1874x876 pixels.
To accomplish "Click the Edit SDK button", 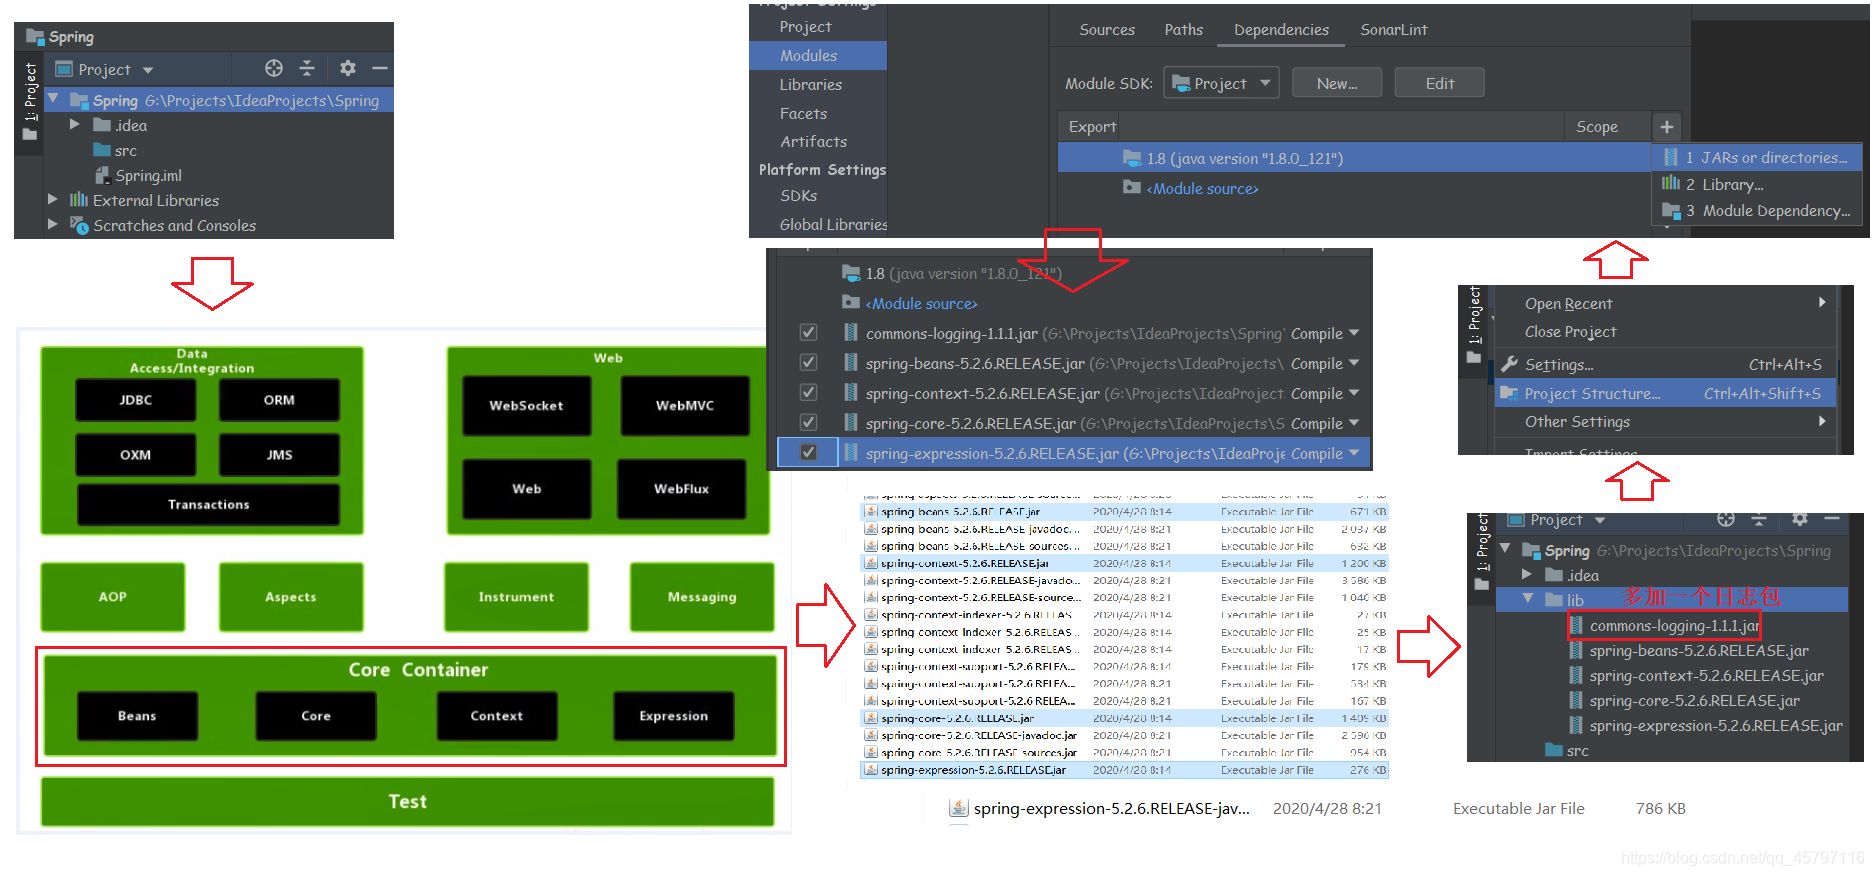I will (1440, 83).
